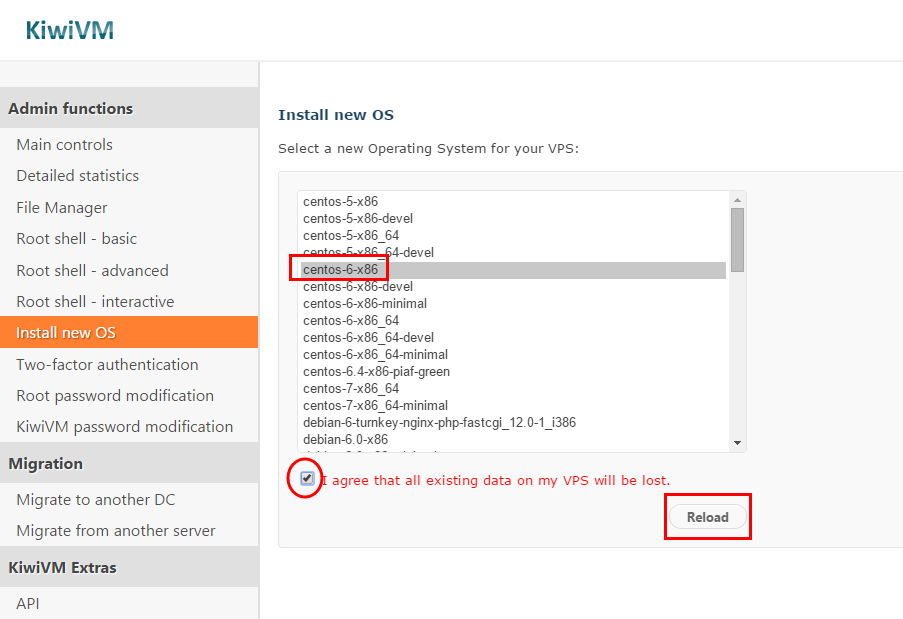This screenshot has width=903, height=619.
Task: Click OS list scrollbar down arrow
Action: point(737,443)
